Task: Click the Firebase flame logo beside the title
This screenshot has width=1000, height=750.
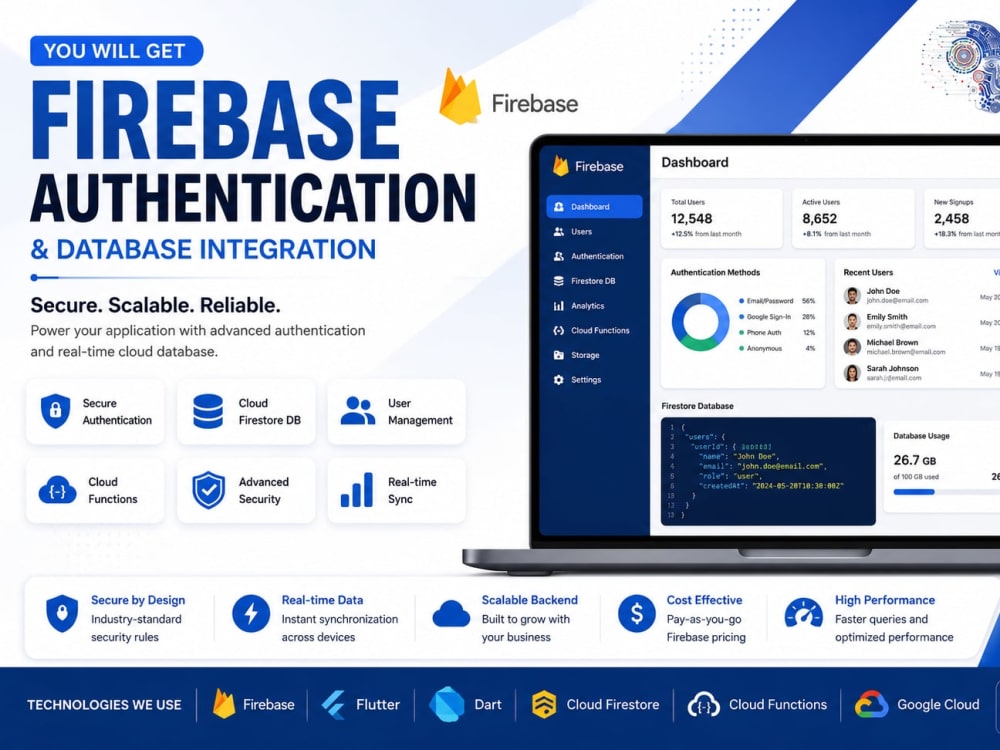Action: click(460, 97)
